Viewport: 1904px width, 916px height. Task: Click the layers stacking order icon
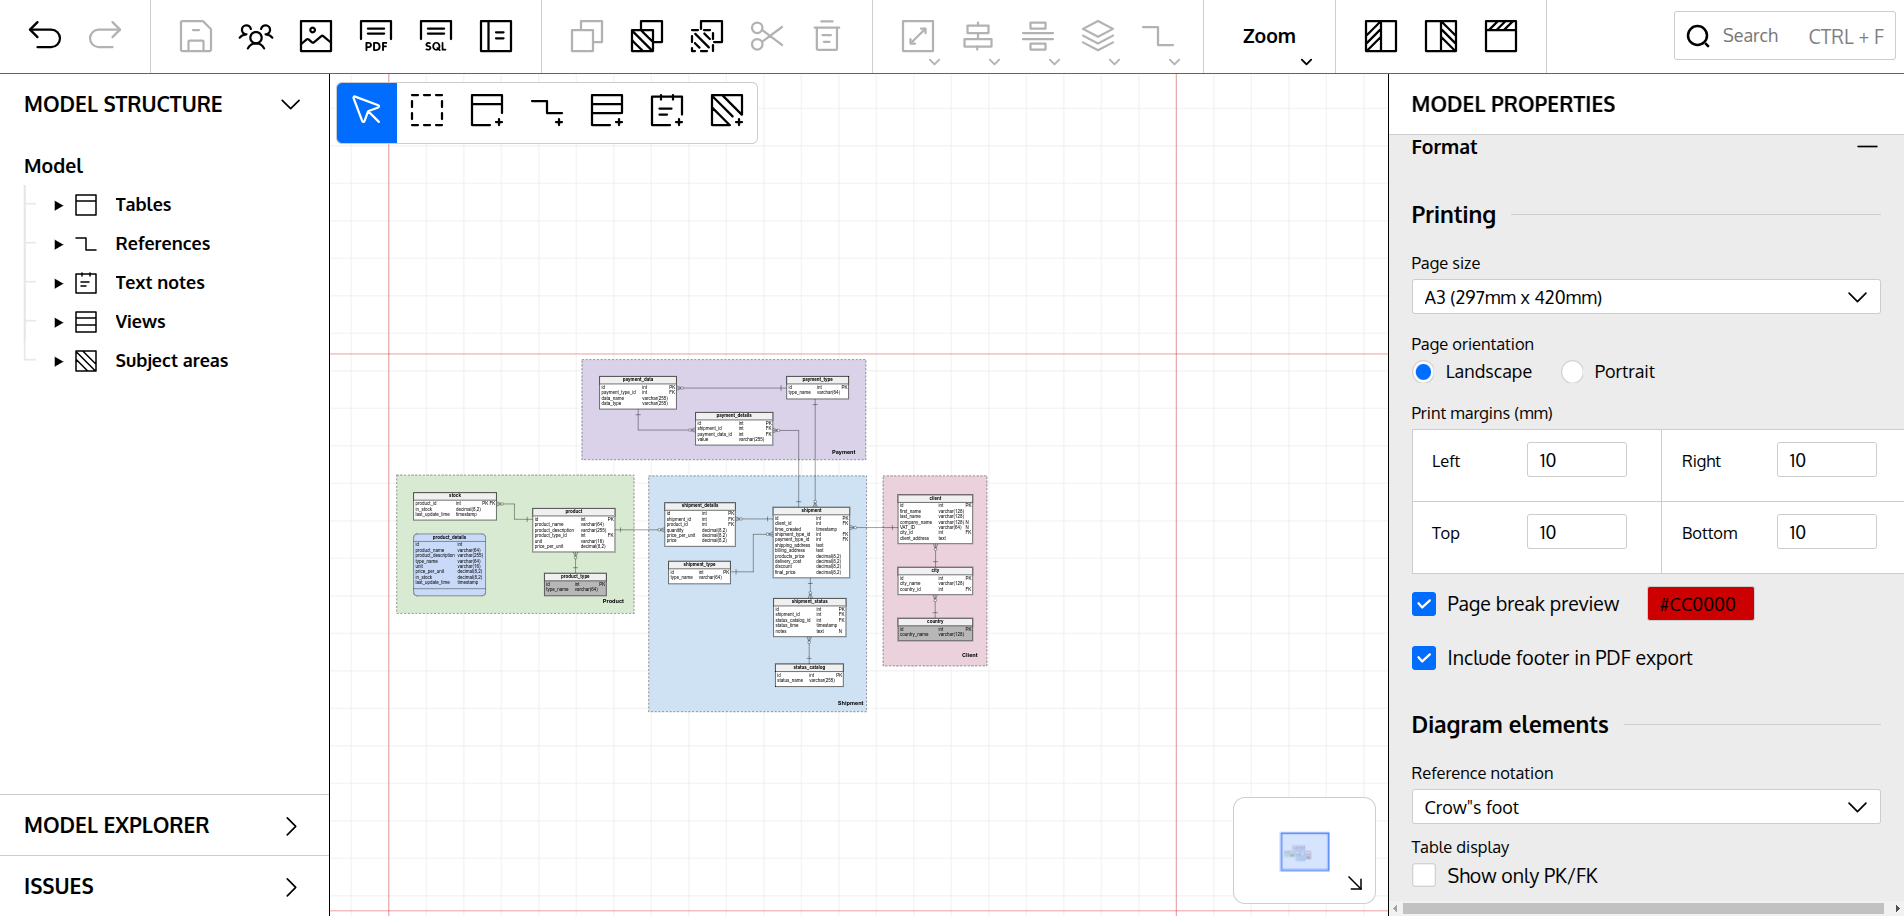pyautogui.click(x=1098, y=36)
